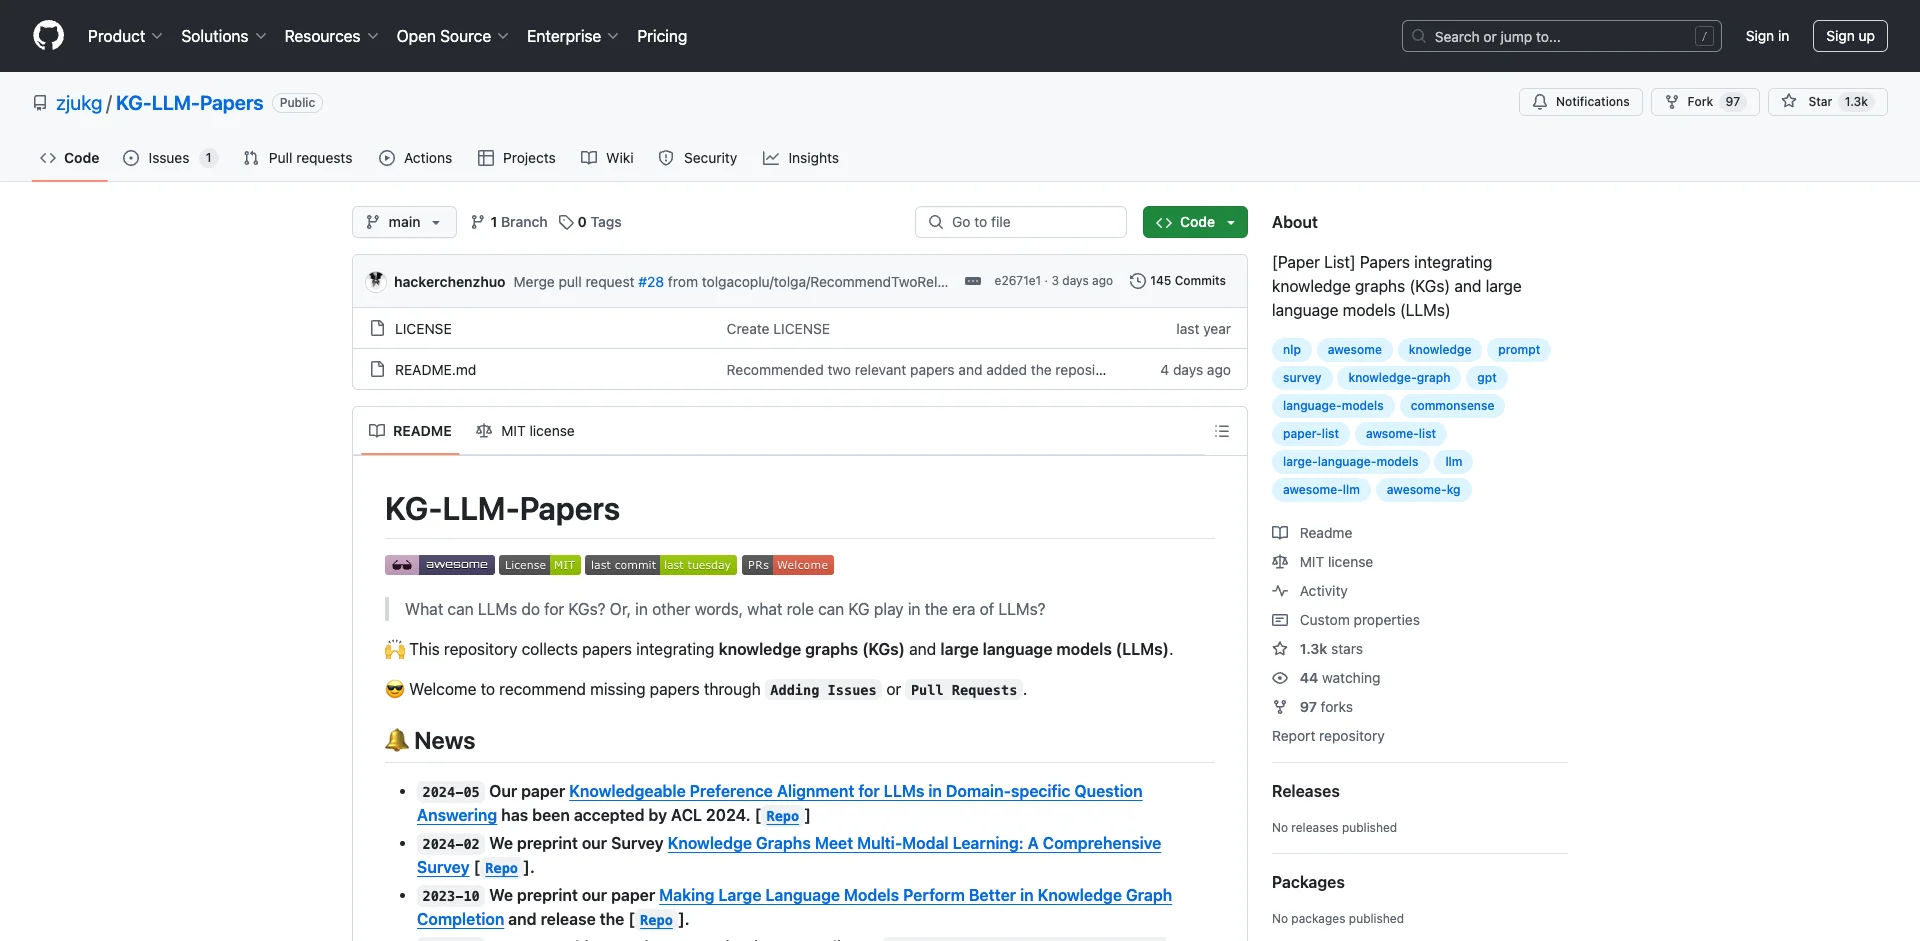Open the Notifications button
Screen dimensions: 1920x941
[1580, 102]
